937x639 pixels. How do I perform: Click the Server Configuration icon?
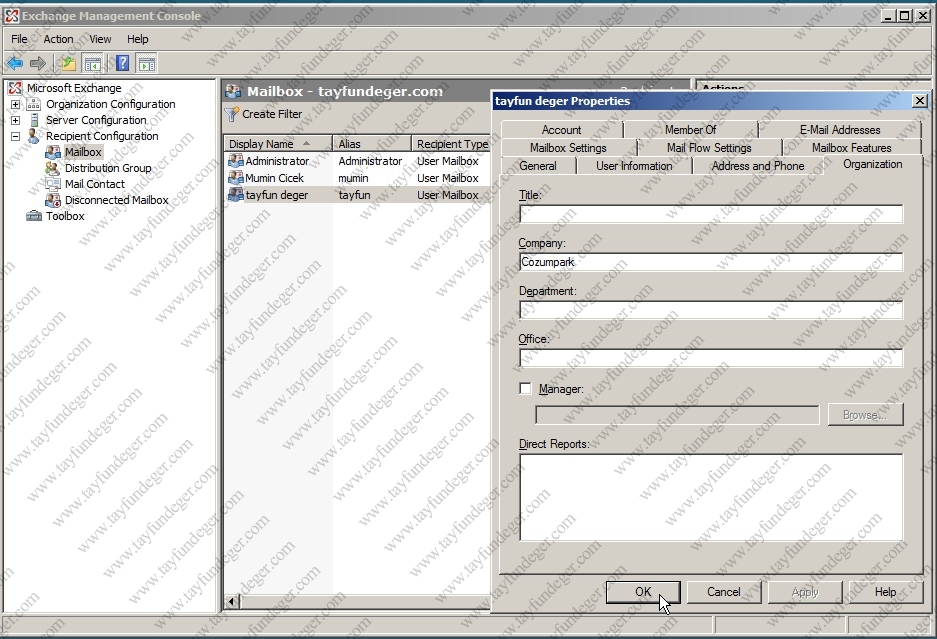click(34, 120)
